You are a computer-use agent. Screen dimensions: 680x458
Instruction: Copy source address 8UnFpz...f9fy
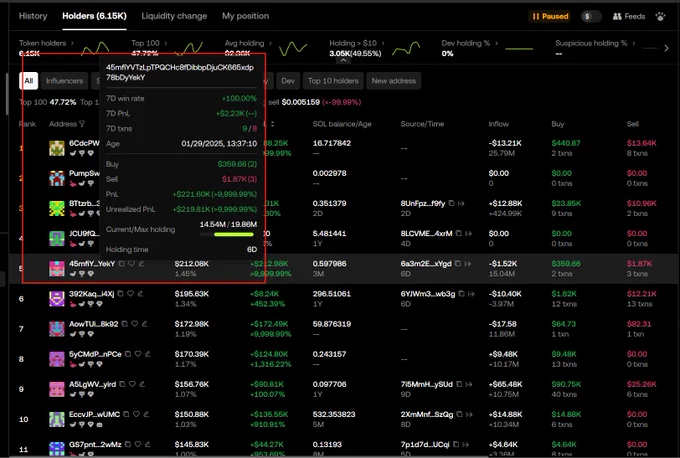[451, 203]
